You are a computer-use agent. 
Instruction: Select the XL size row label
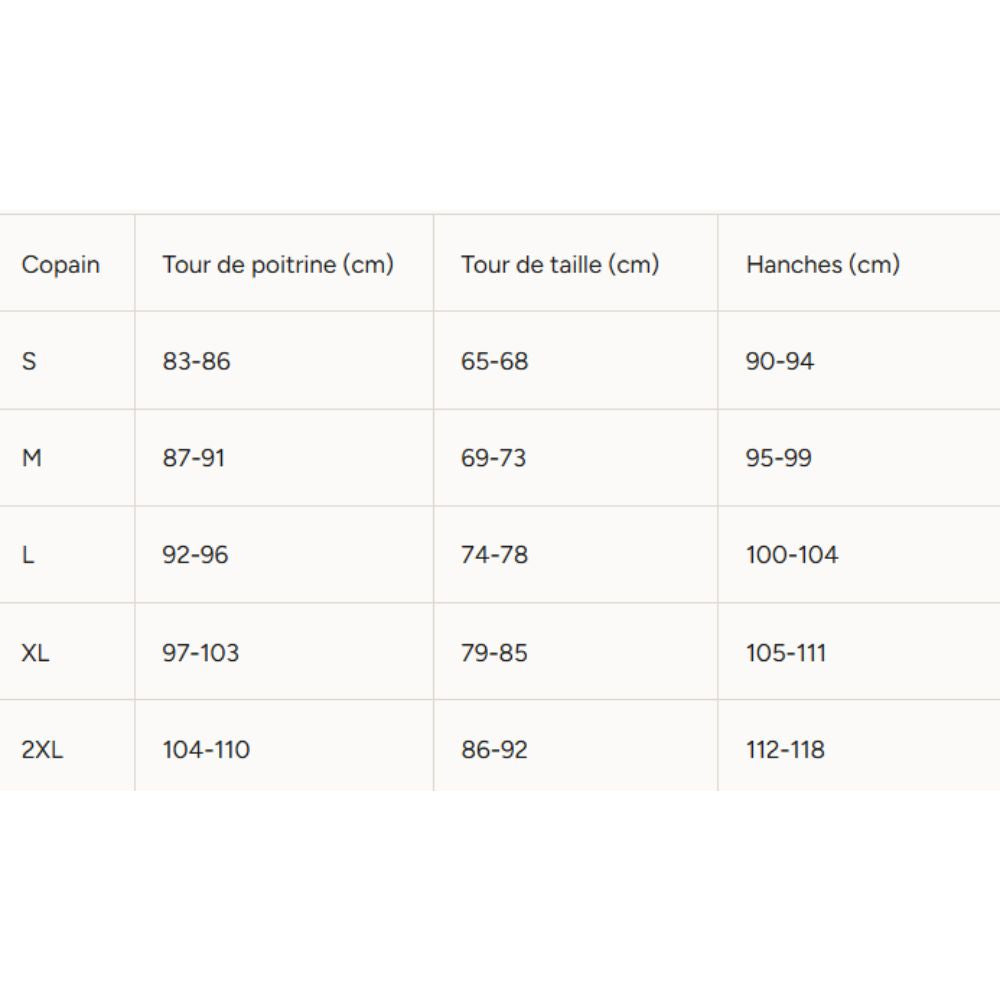coord(35,652)
